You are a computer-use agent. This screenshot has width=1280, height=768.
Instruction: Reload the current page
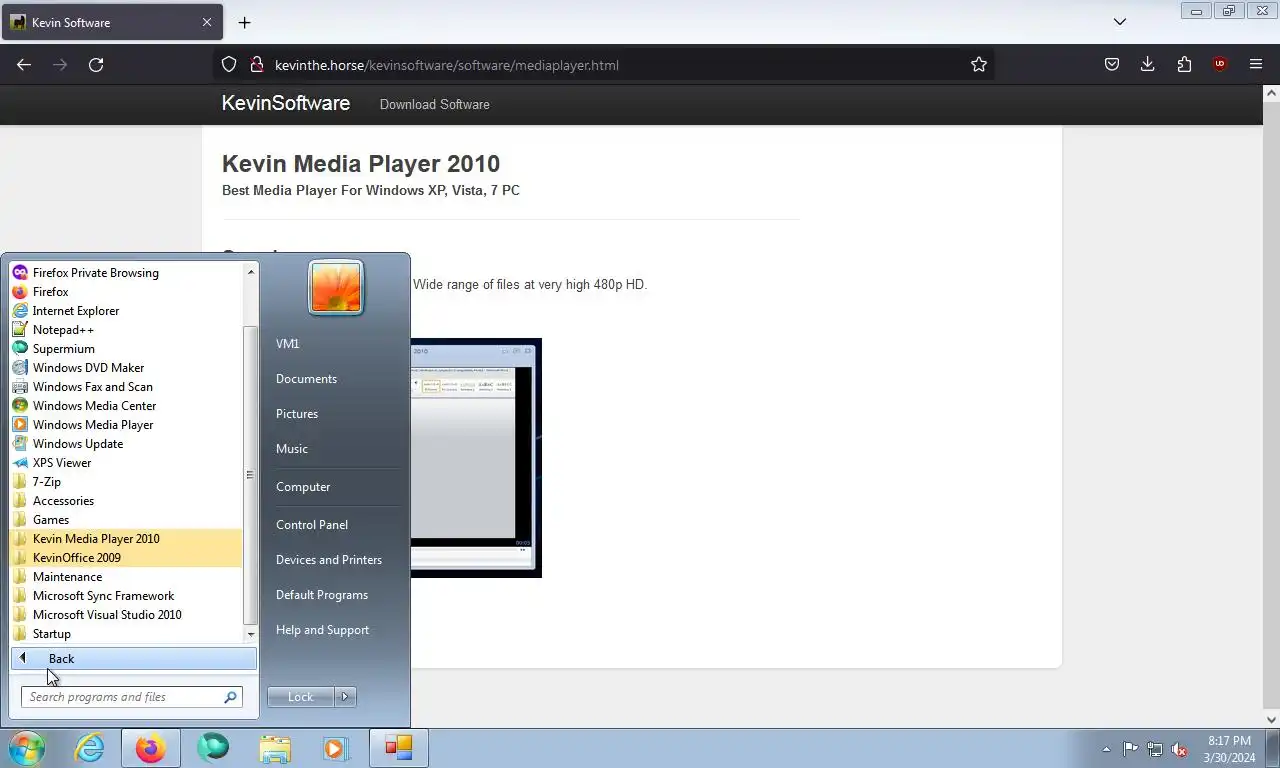(x=96, y=64)
